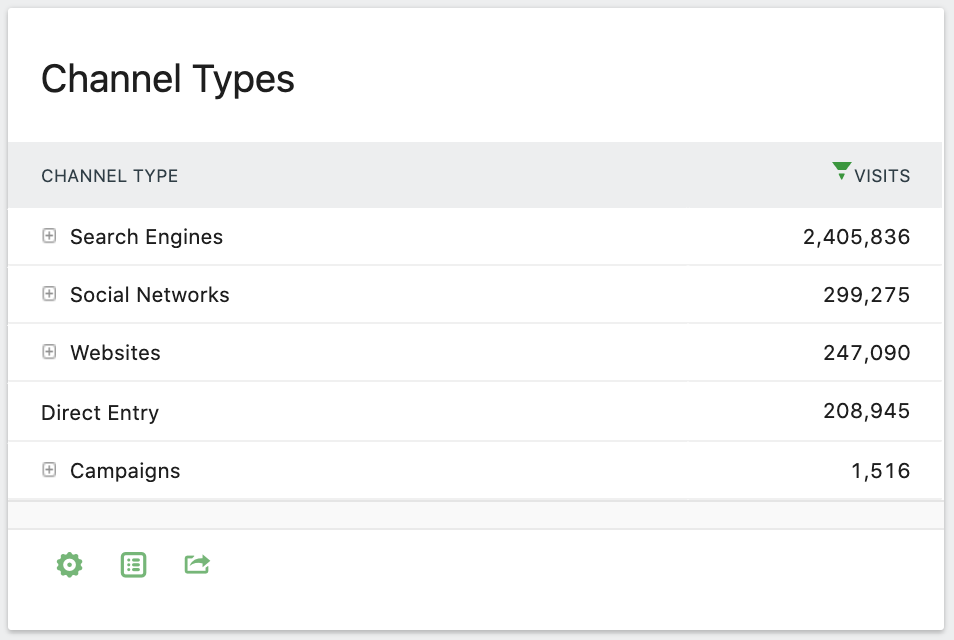Select the Direct Entry row

click(100, 412)
